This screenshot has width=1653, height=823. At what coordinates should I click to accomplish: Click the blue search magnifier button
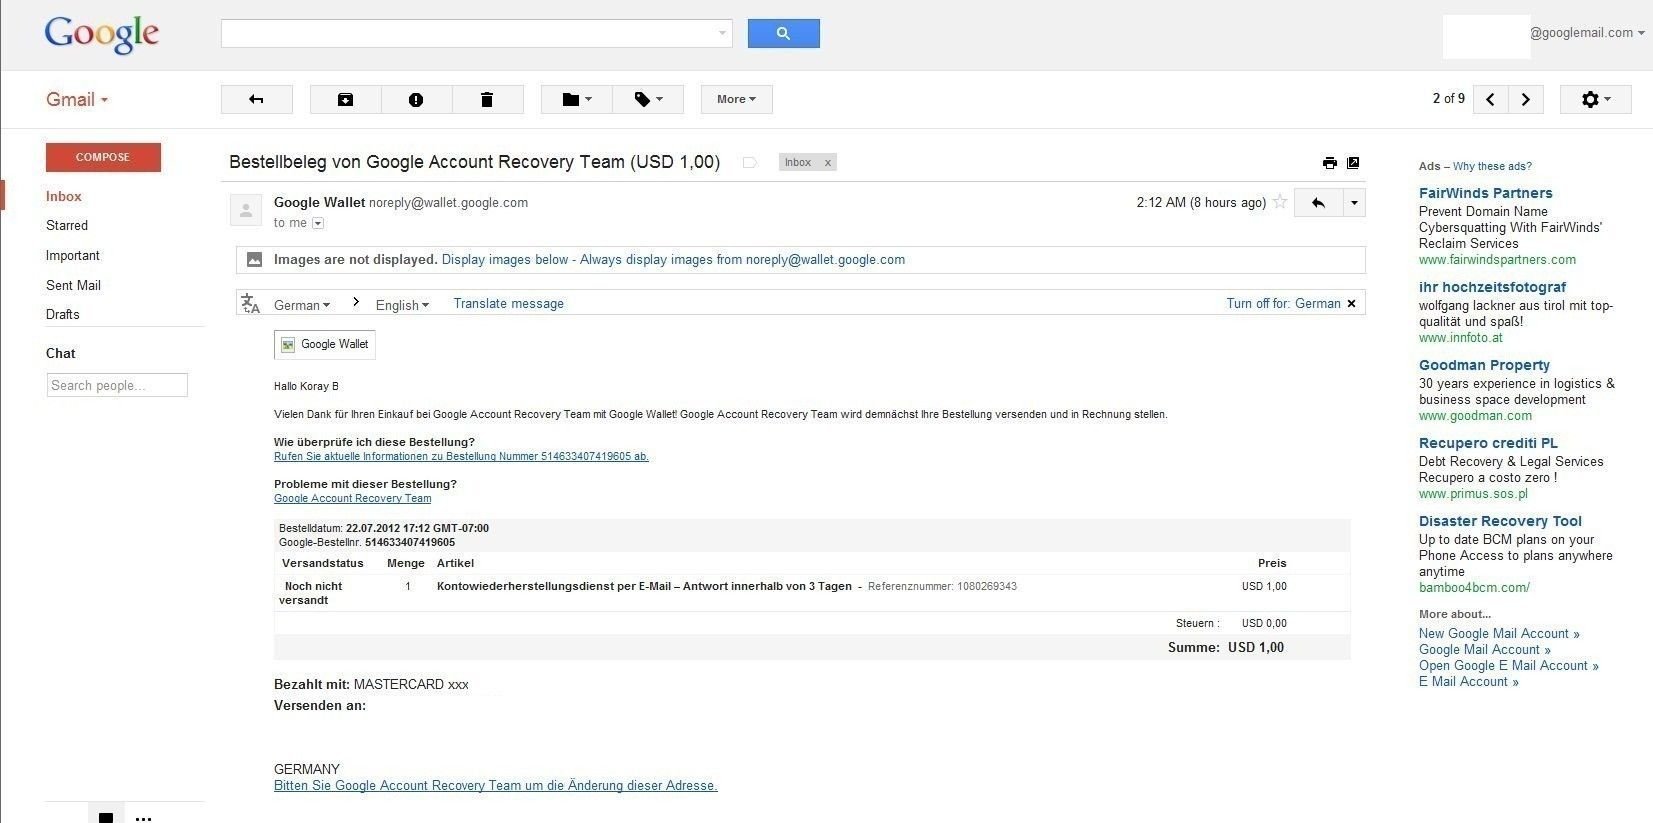783,33
